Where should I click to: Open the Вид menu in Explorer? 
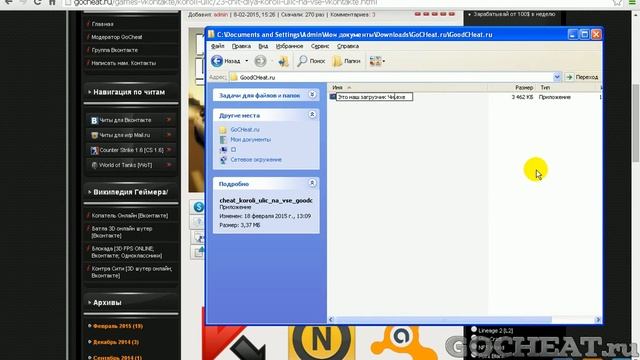tap(263, 46)
